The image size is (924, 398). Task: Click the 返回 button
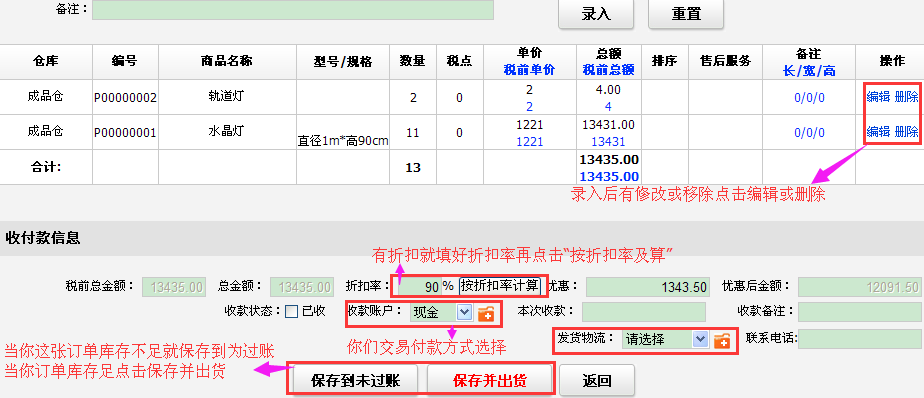click(x=597, y=380)
